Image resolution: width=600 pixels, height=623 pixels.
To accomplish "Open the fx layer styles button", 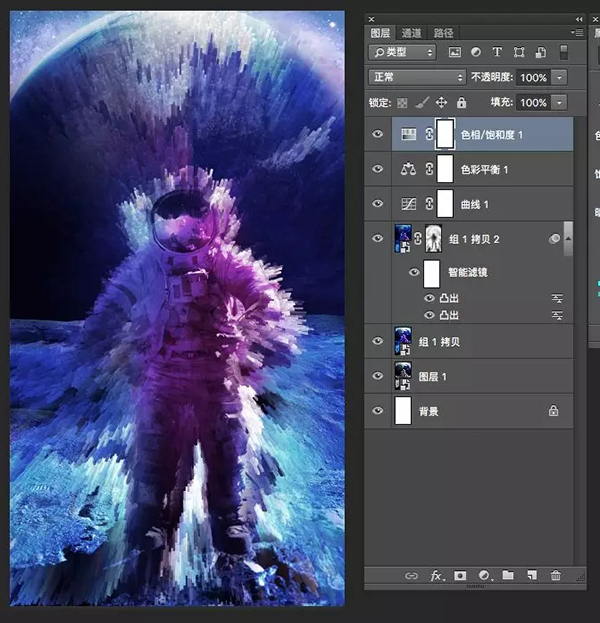I will coord(436,576).
